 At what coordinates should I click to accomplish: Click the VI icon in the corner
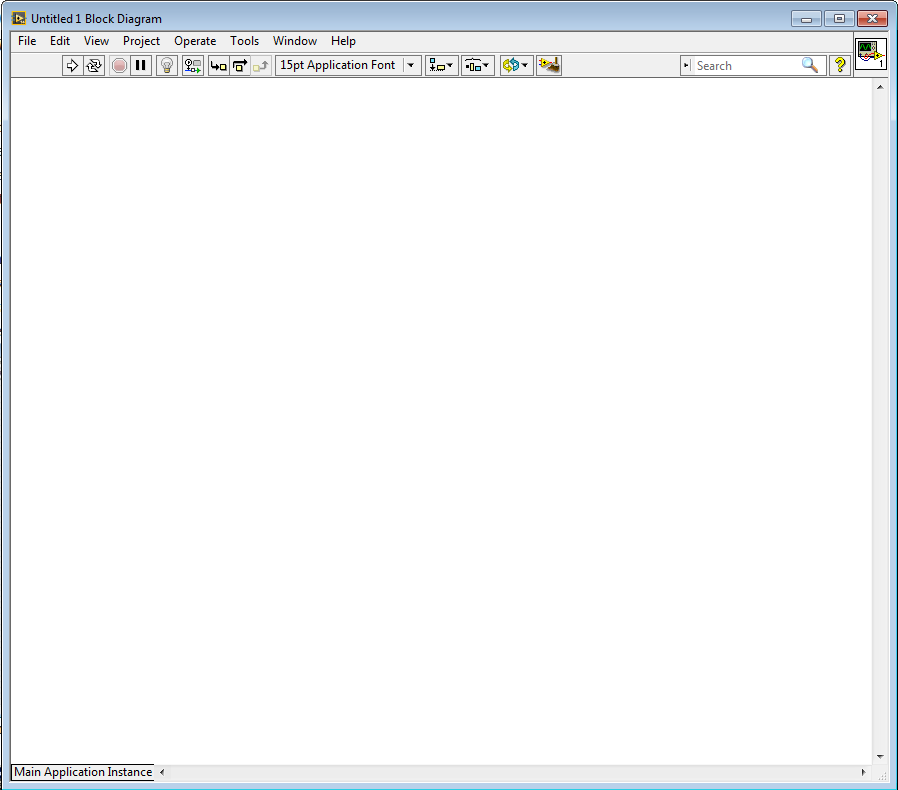tap(871, 54)
